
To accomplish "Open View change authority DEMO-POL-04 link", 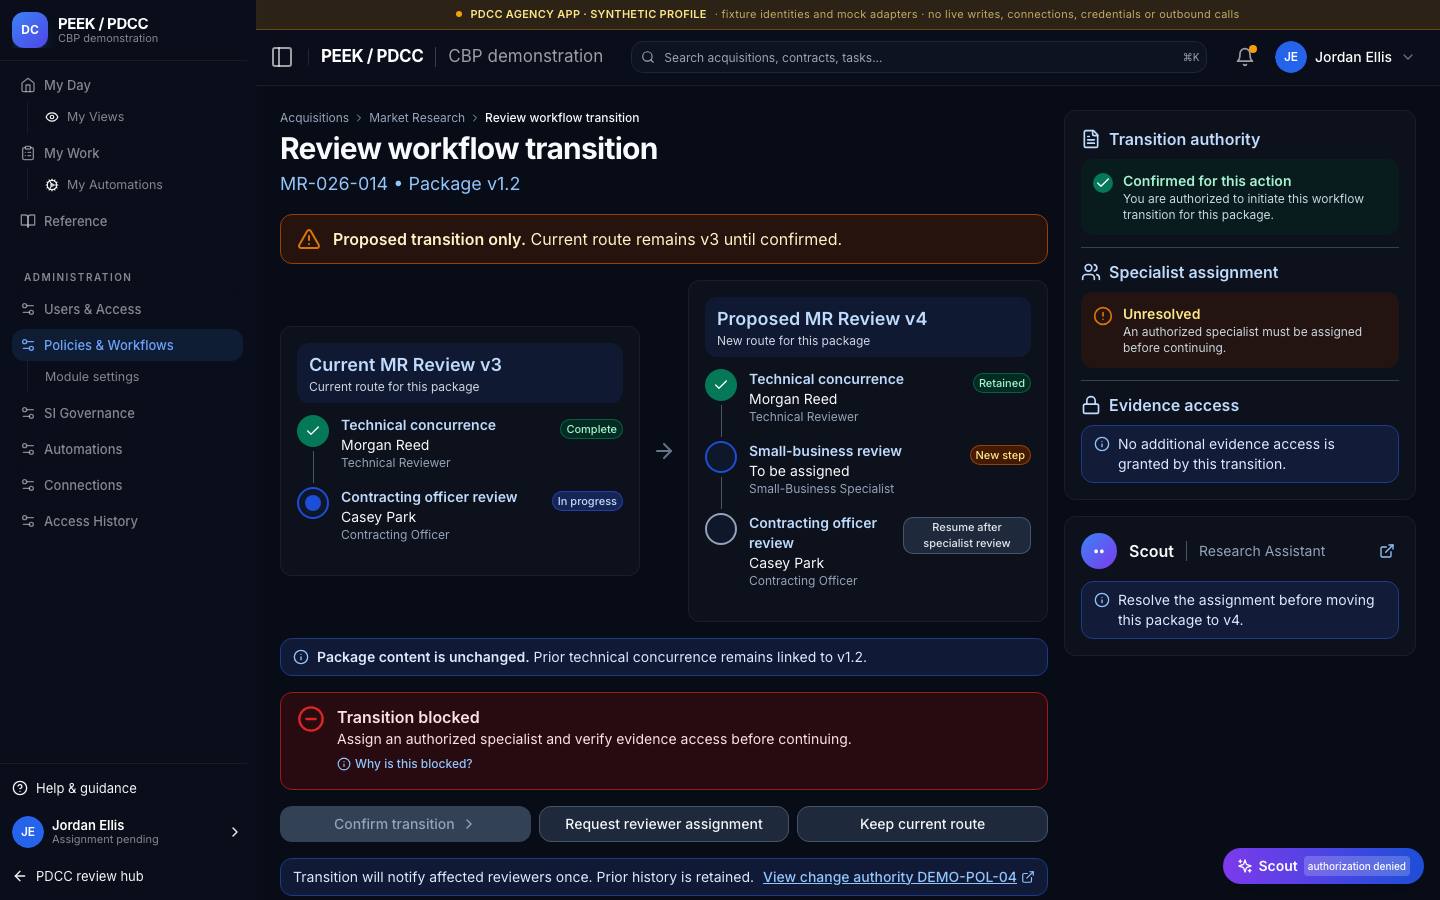I will [x=899, y=877].
